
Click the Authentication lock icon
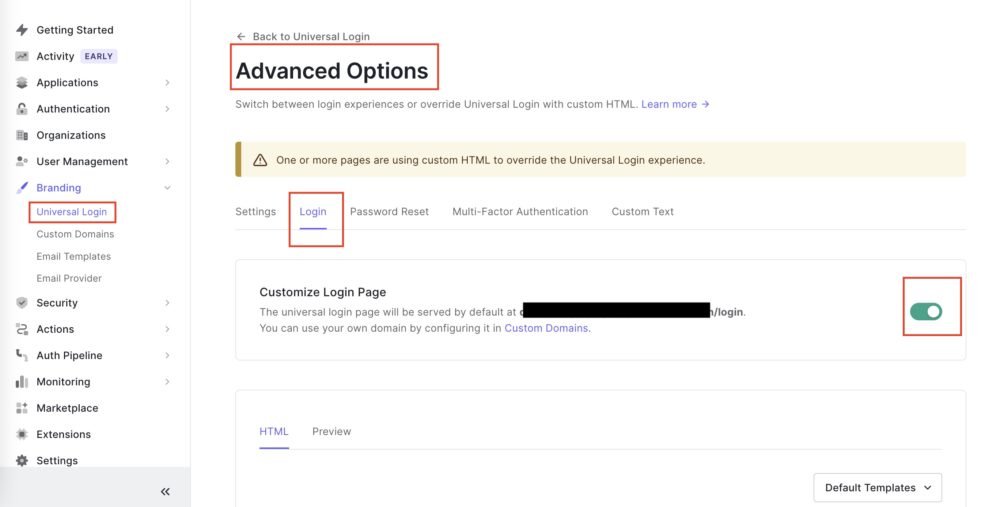[22, 108]
